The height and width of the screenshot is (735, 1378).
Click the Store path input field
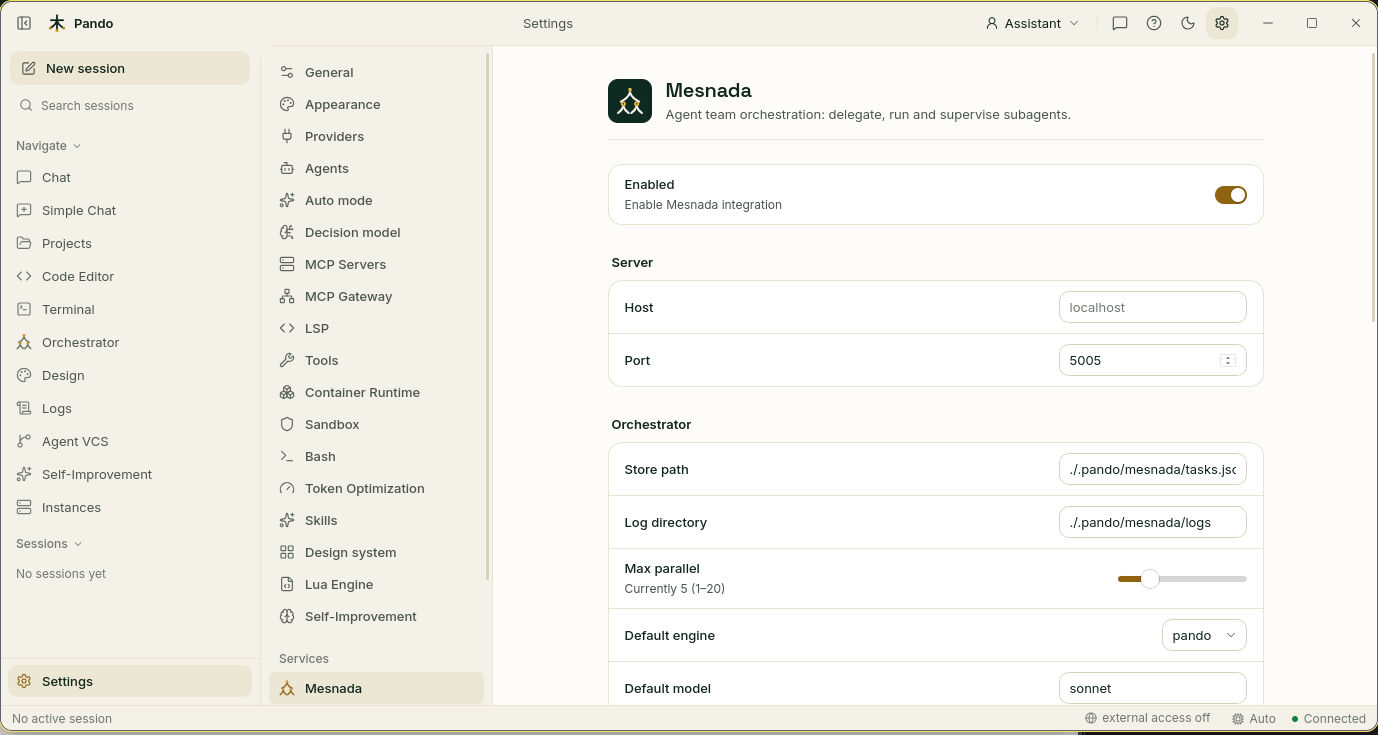(1153, 469)
